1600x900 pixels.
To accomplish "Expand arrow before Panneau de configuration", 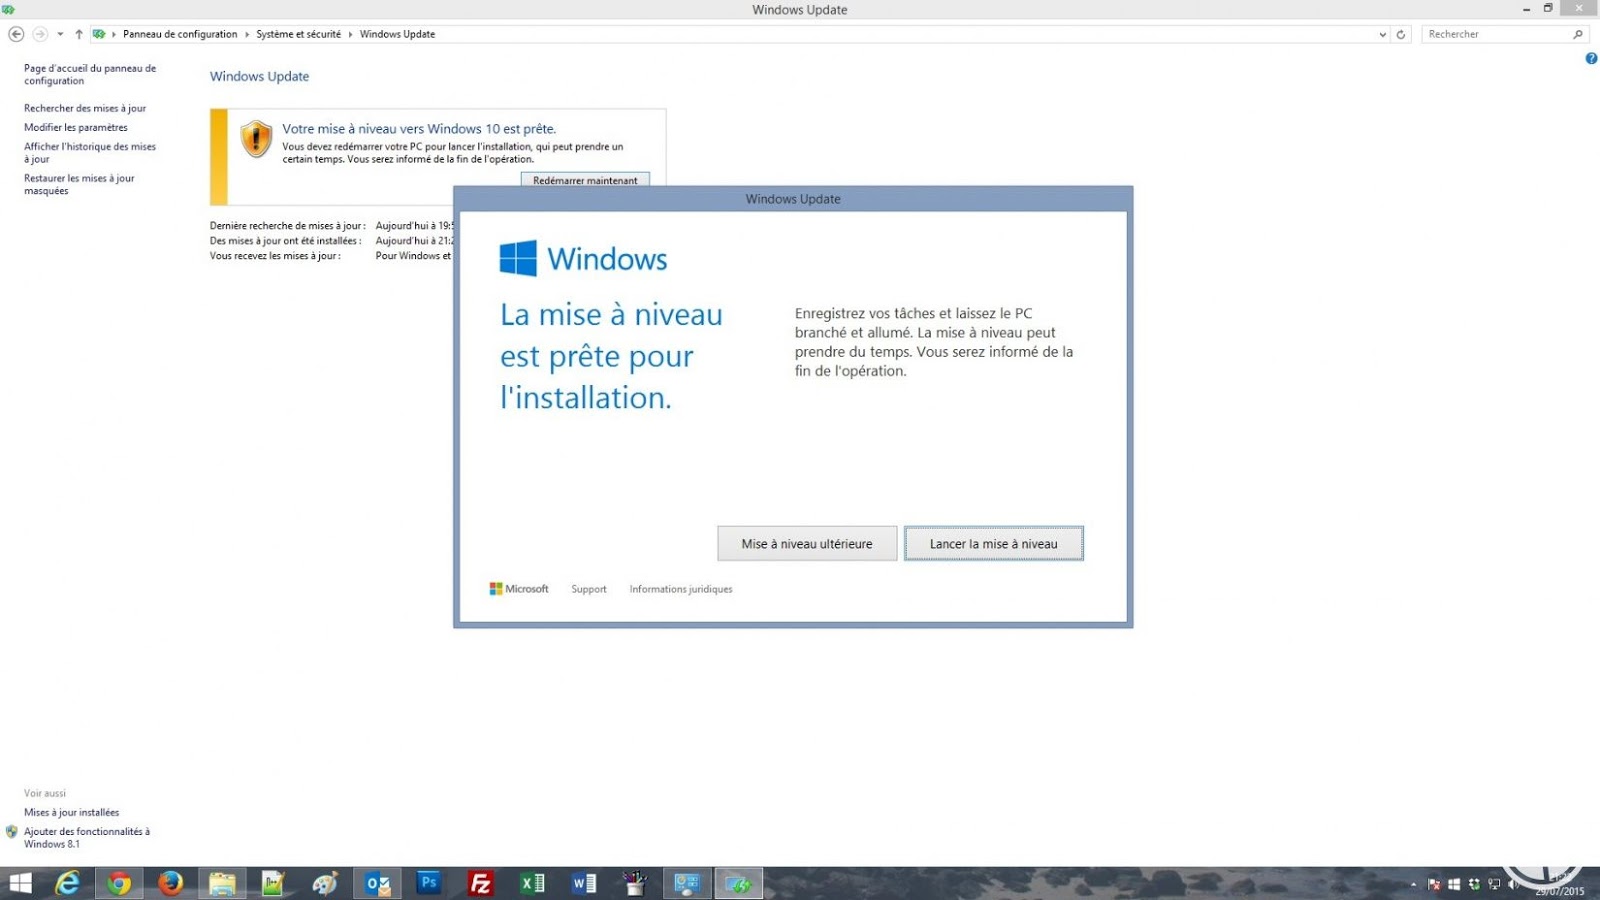I will point(114,34).
